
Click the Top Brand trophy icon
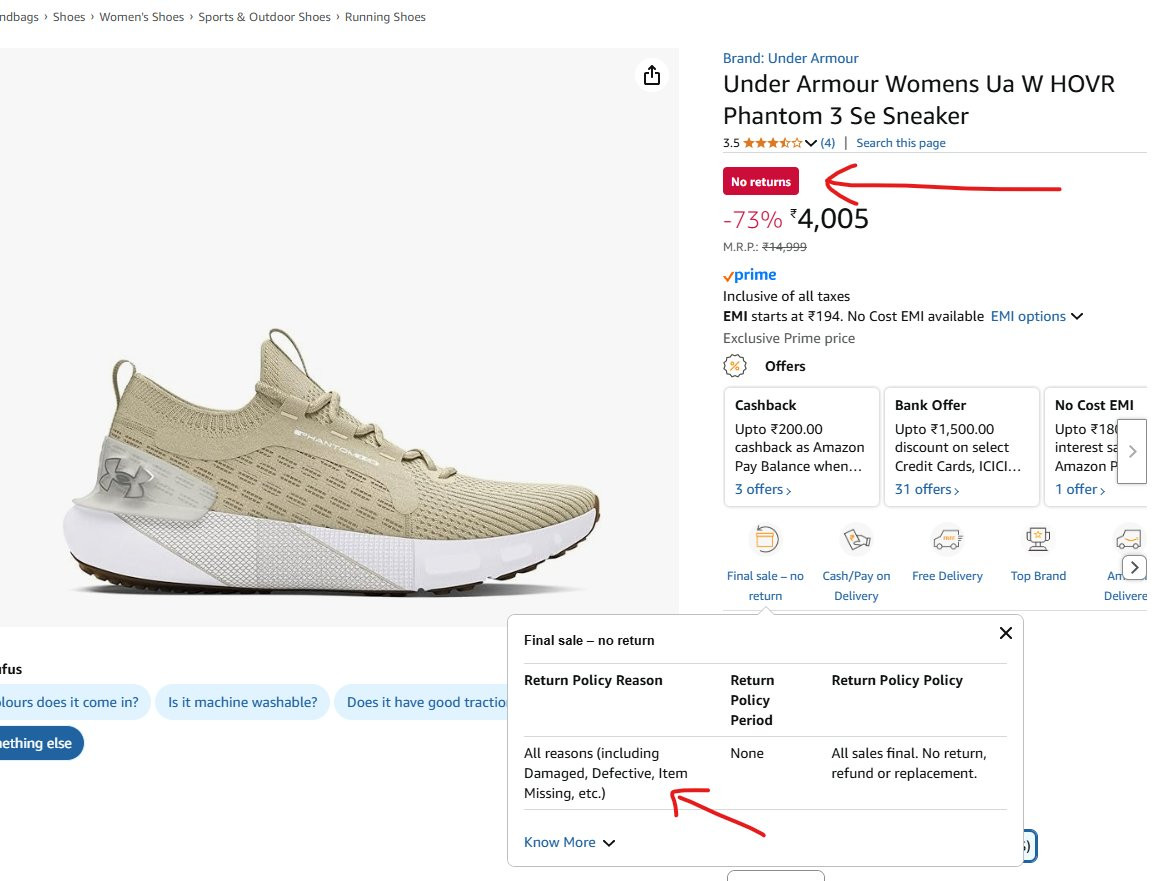click(x=1038, y=539)
